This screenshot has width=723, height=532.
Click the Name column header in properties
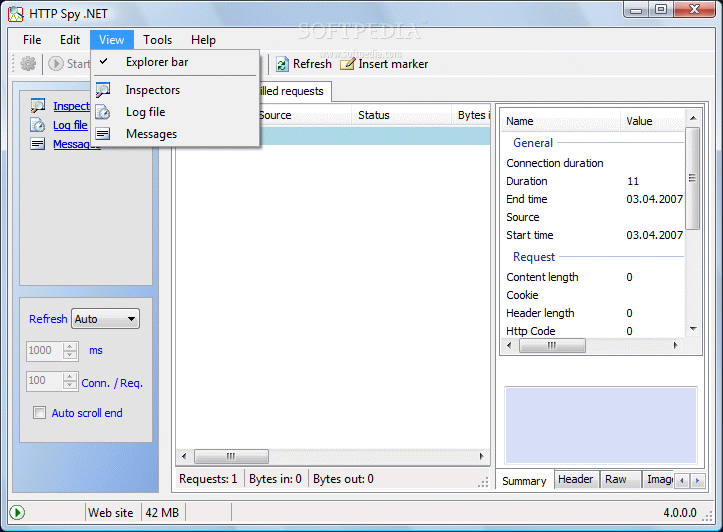pyautogui.click(x=561, y=121)
